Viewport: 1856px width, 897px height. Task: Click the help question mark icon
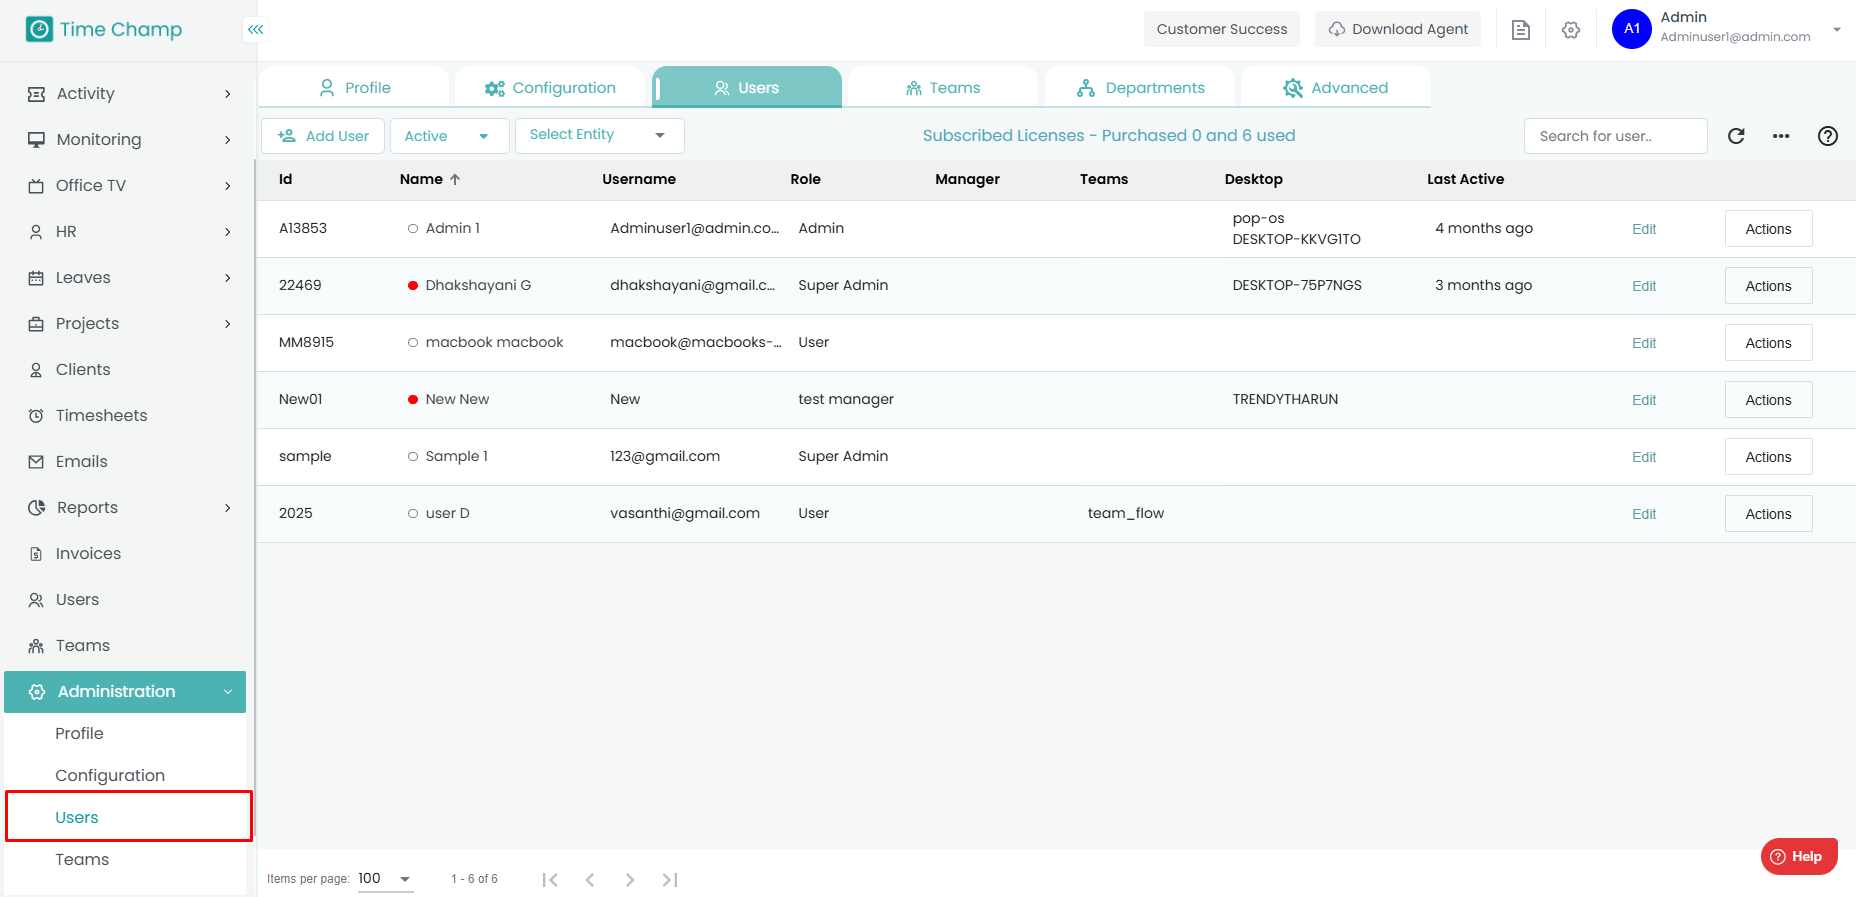click(1827, 136)
